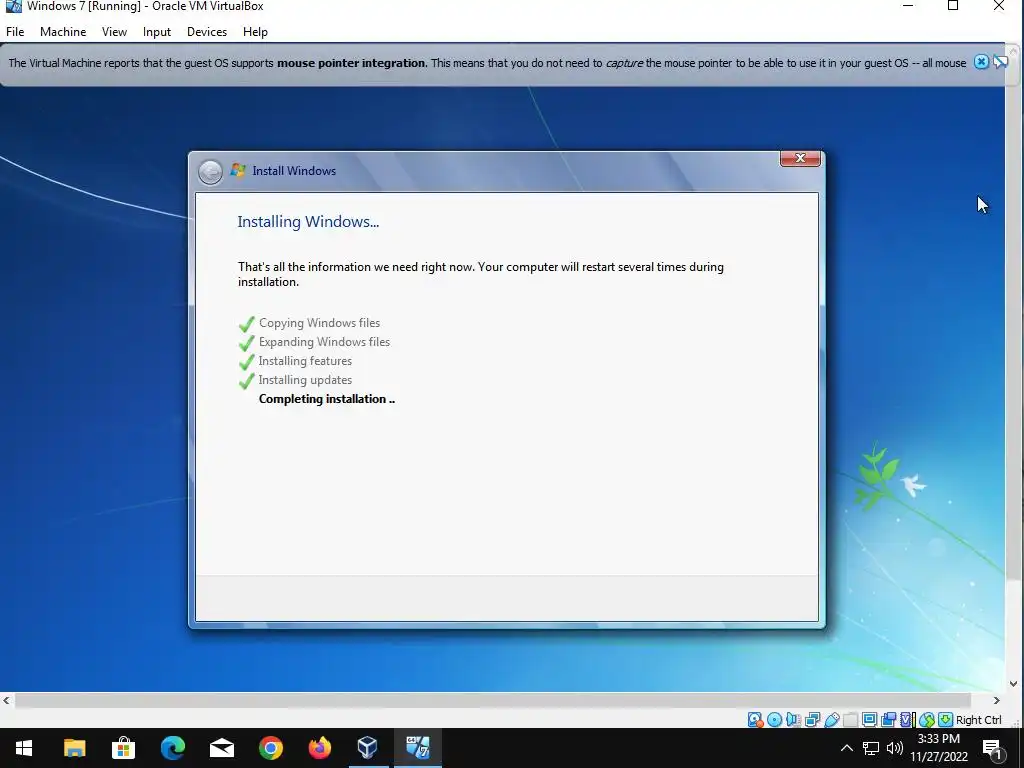Click the Right Ctrl host key label
Viewport: 1024px width, 768px height.
(x=978, y=720)
